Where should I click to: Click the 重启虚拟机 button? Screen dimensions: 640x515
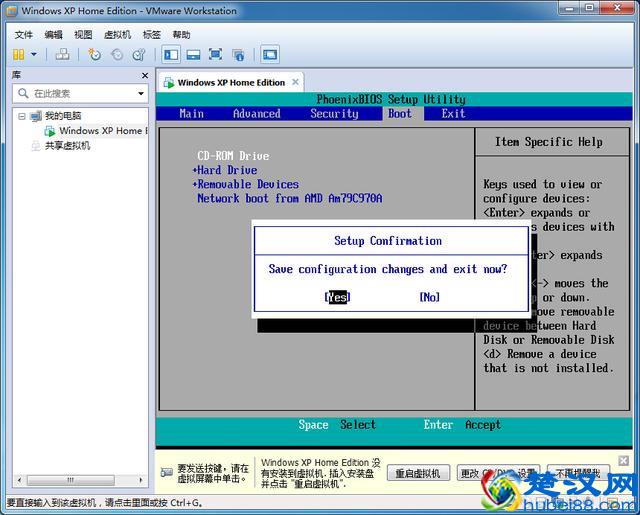click(418, 473)
